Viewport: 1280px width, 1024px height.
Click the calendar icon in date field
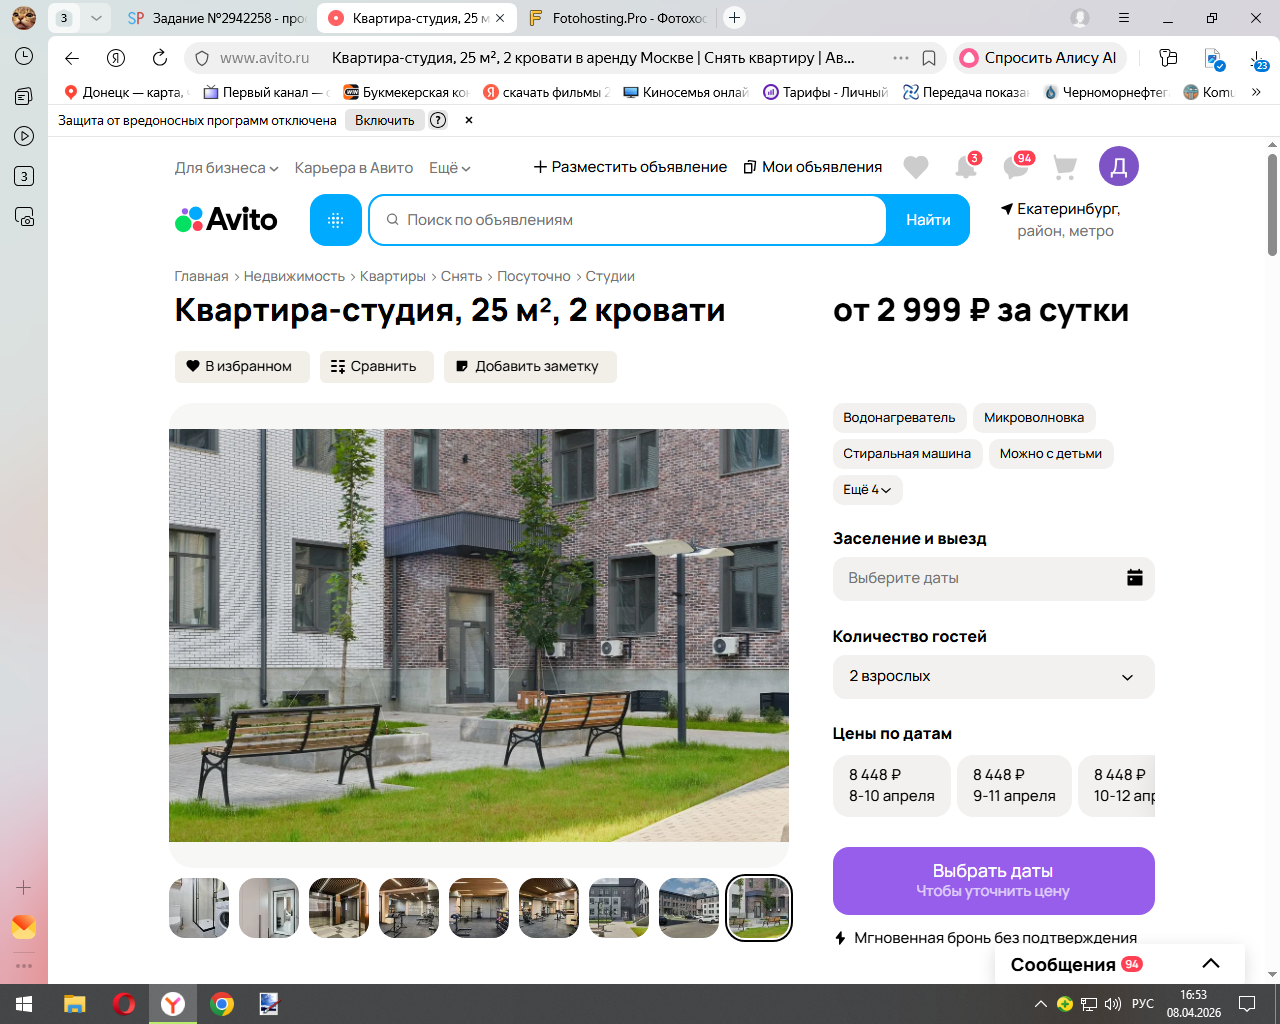tap(1134, 577)
